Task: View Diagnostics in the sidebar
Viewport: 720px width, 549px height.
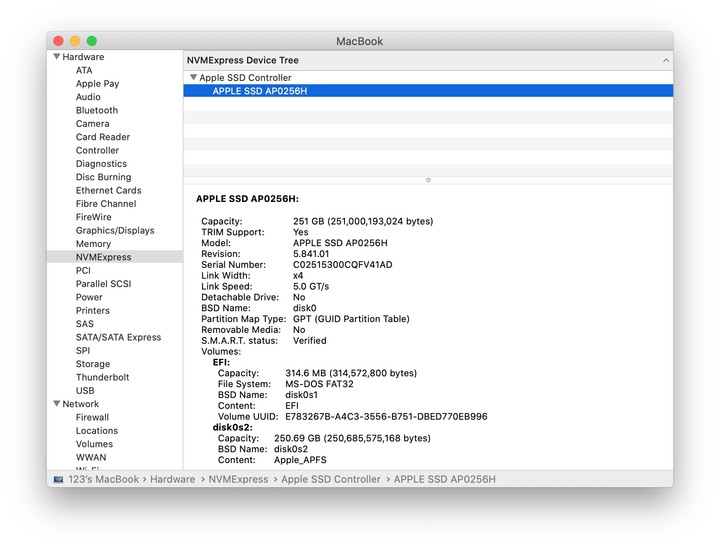Action: coord(101,164)
